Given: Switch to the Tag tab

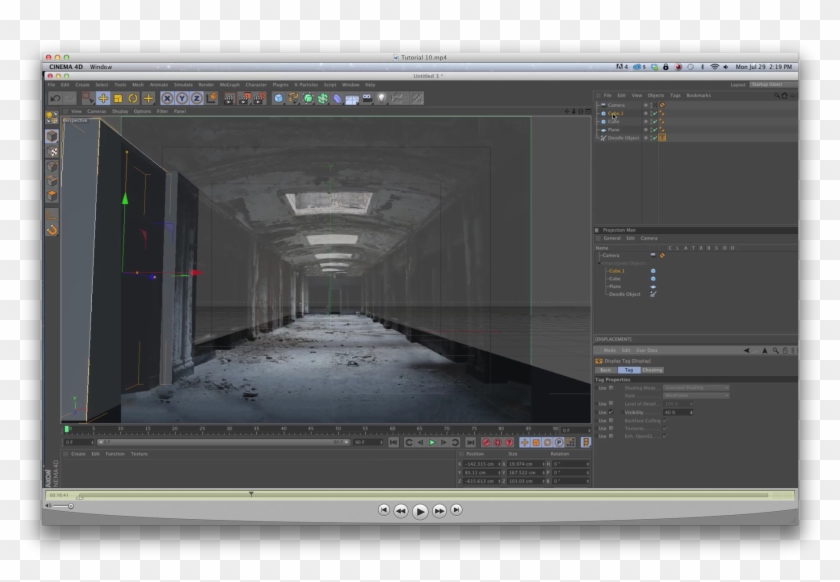Looking at the screenshot, I should point(629,370).
